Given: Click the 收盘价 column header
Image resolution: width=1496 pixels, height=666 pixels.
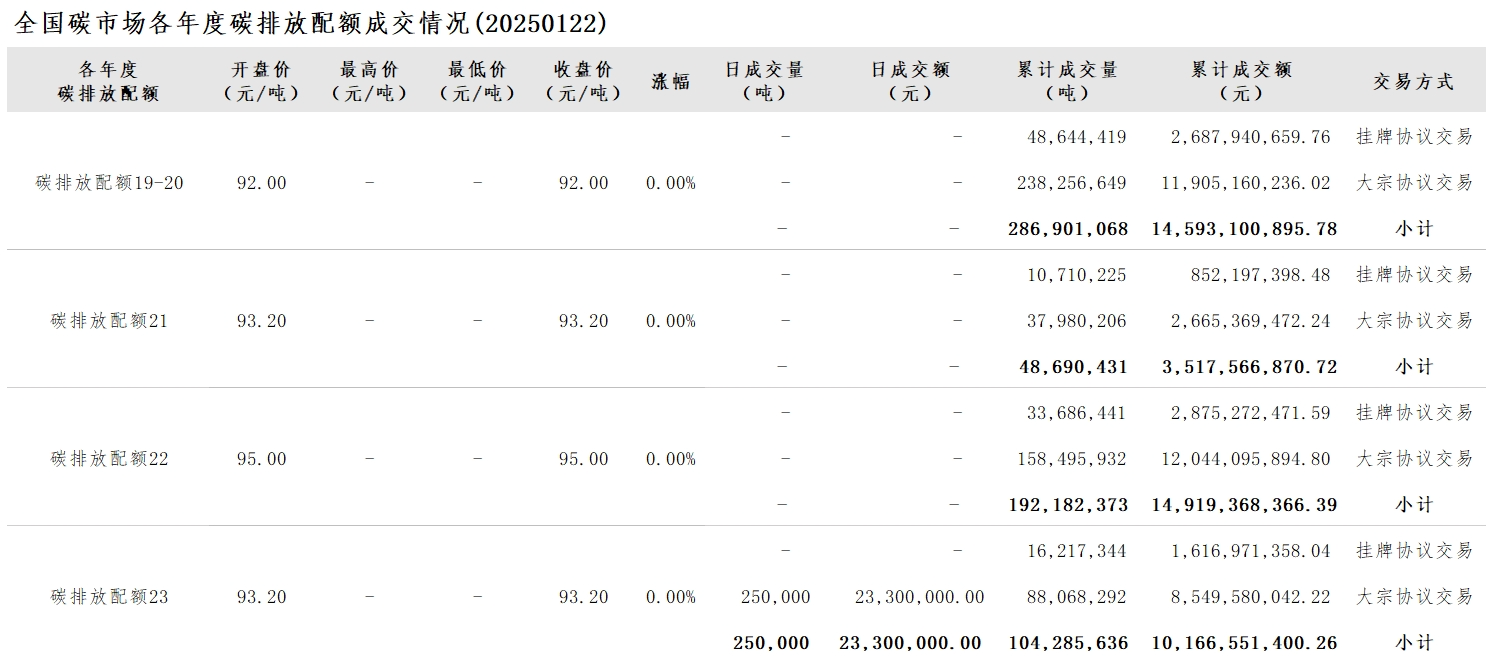Looking at the screenshot, I should (584, 81).
